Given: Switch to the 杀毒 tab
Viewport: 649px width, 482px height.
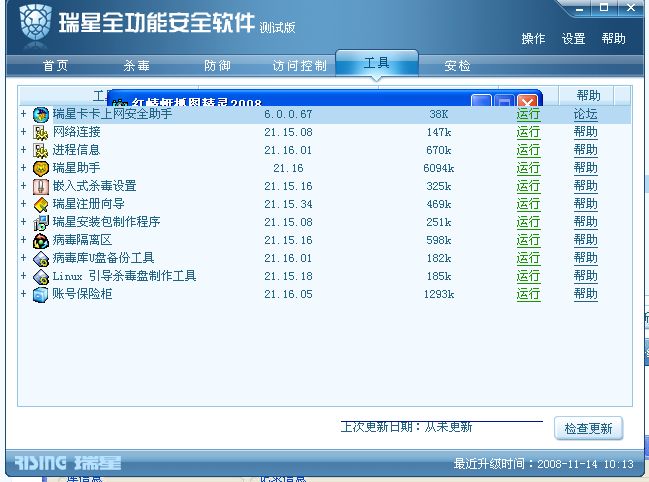Looking at the screenshot, I should point(136,65).
